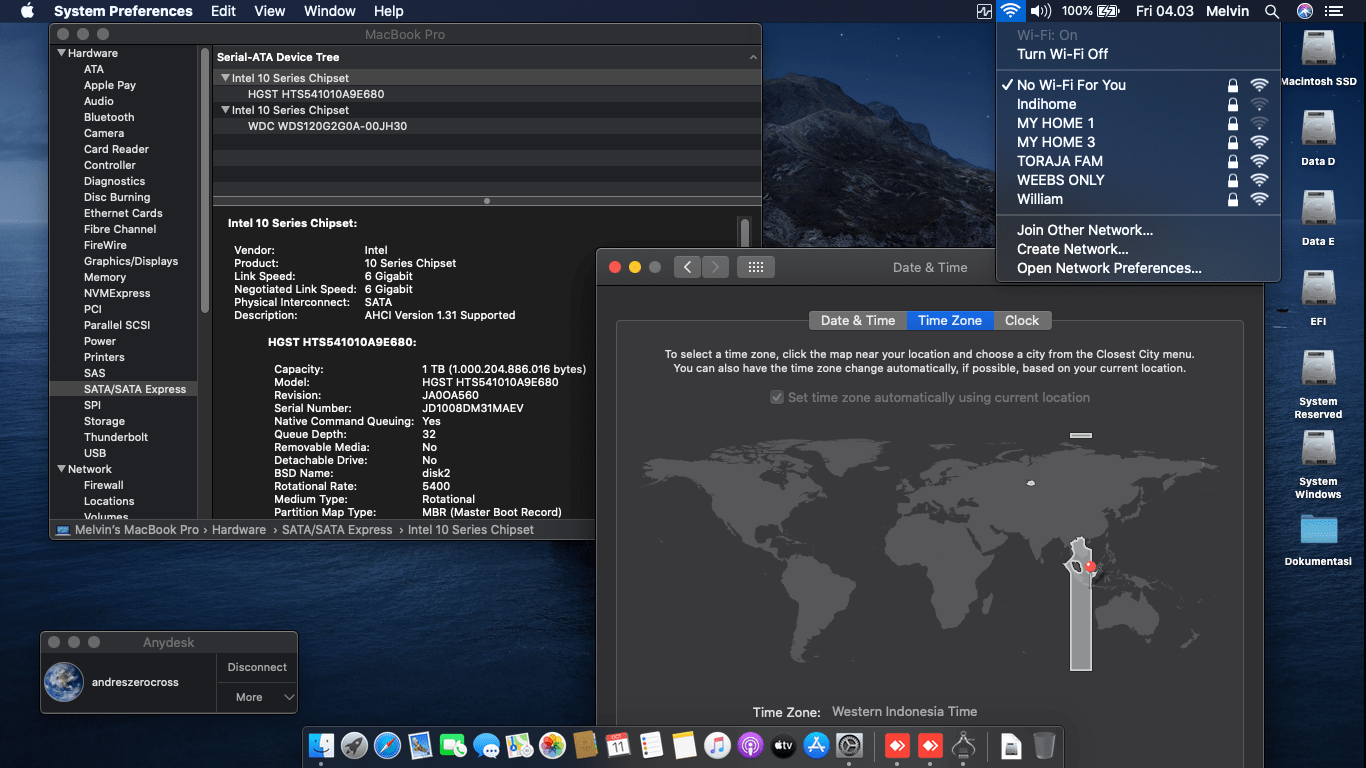The width and height of the screenshot is (1366, 768).
Task: Turn Wi-Fi Off from the Wi-Fi menu
Action: [1062, 54]
